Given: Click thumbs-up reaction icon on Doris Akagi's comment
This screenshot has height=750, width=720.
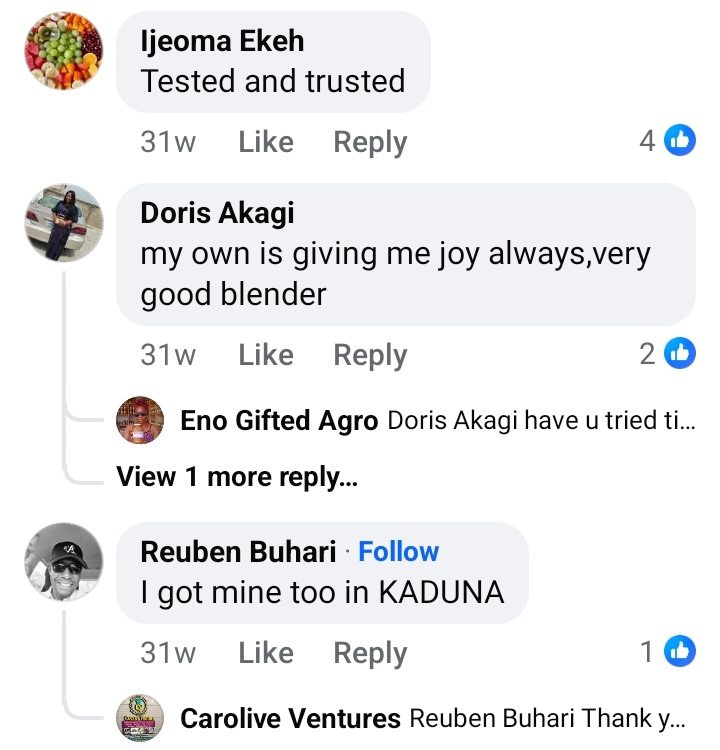Looking at the screenshot, I should pyautogui.click(x=680, y=353).
